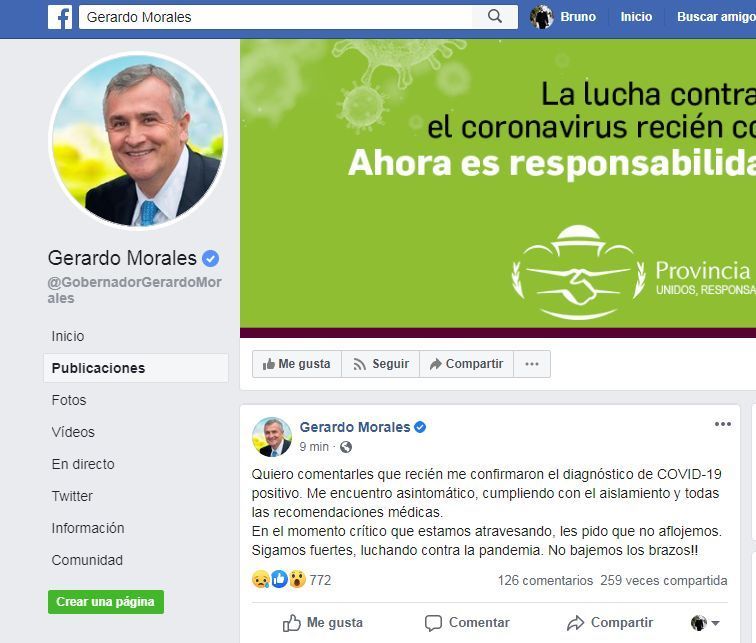Open the Fotos section in sidebar

pos(68,400)
